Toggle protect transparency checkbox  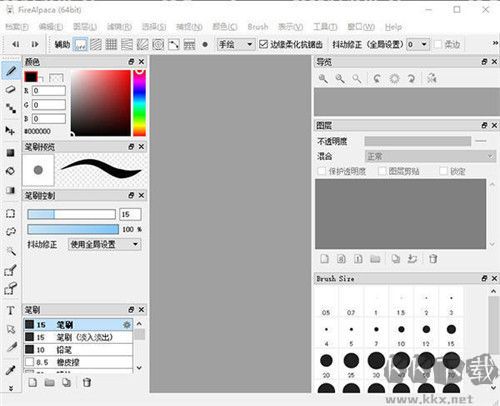tap(321, 171)
